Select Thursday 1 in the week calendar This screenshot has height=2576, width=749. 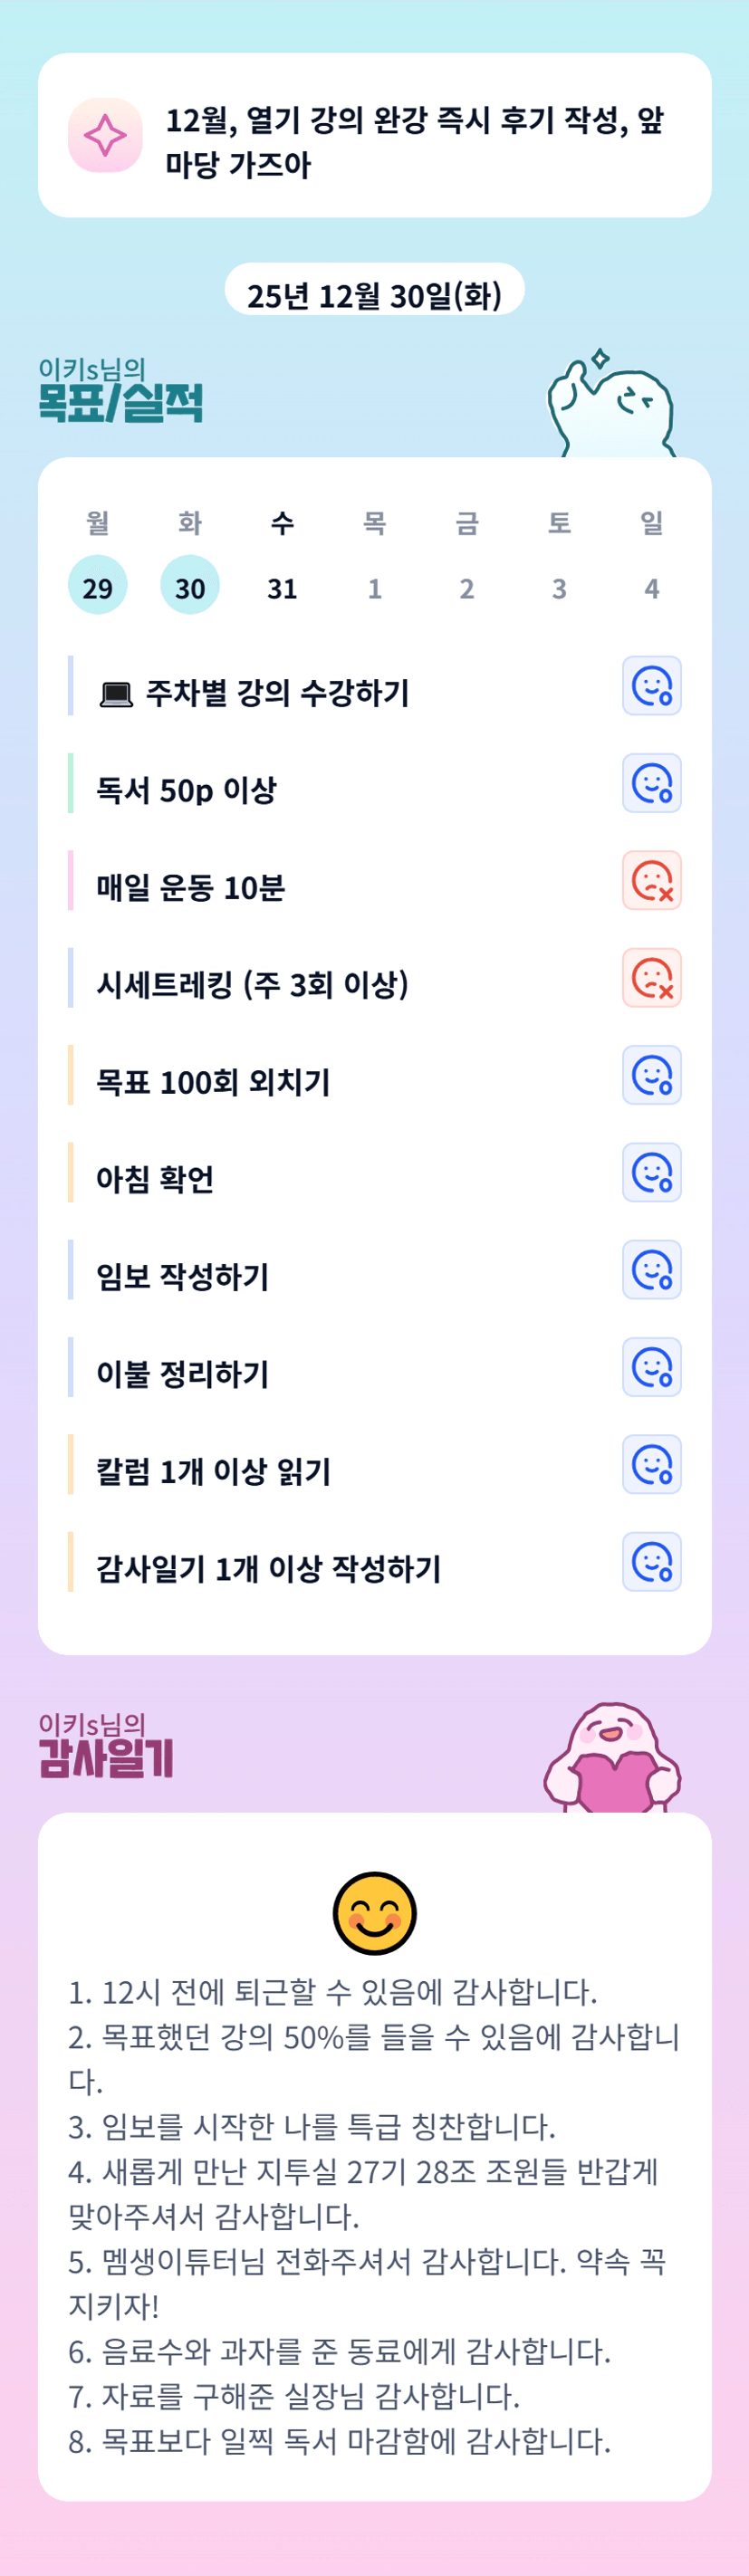click(x=374, y=588)
